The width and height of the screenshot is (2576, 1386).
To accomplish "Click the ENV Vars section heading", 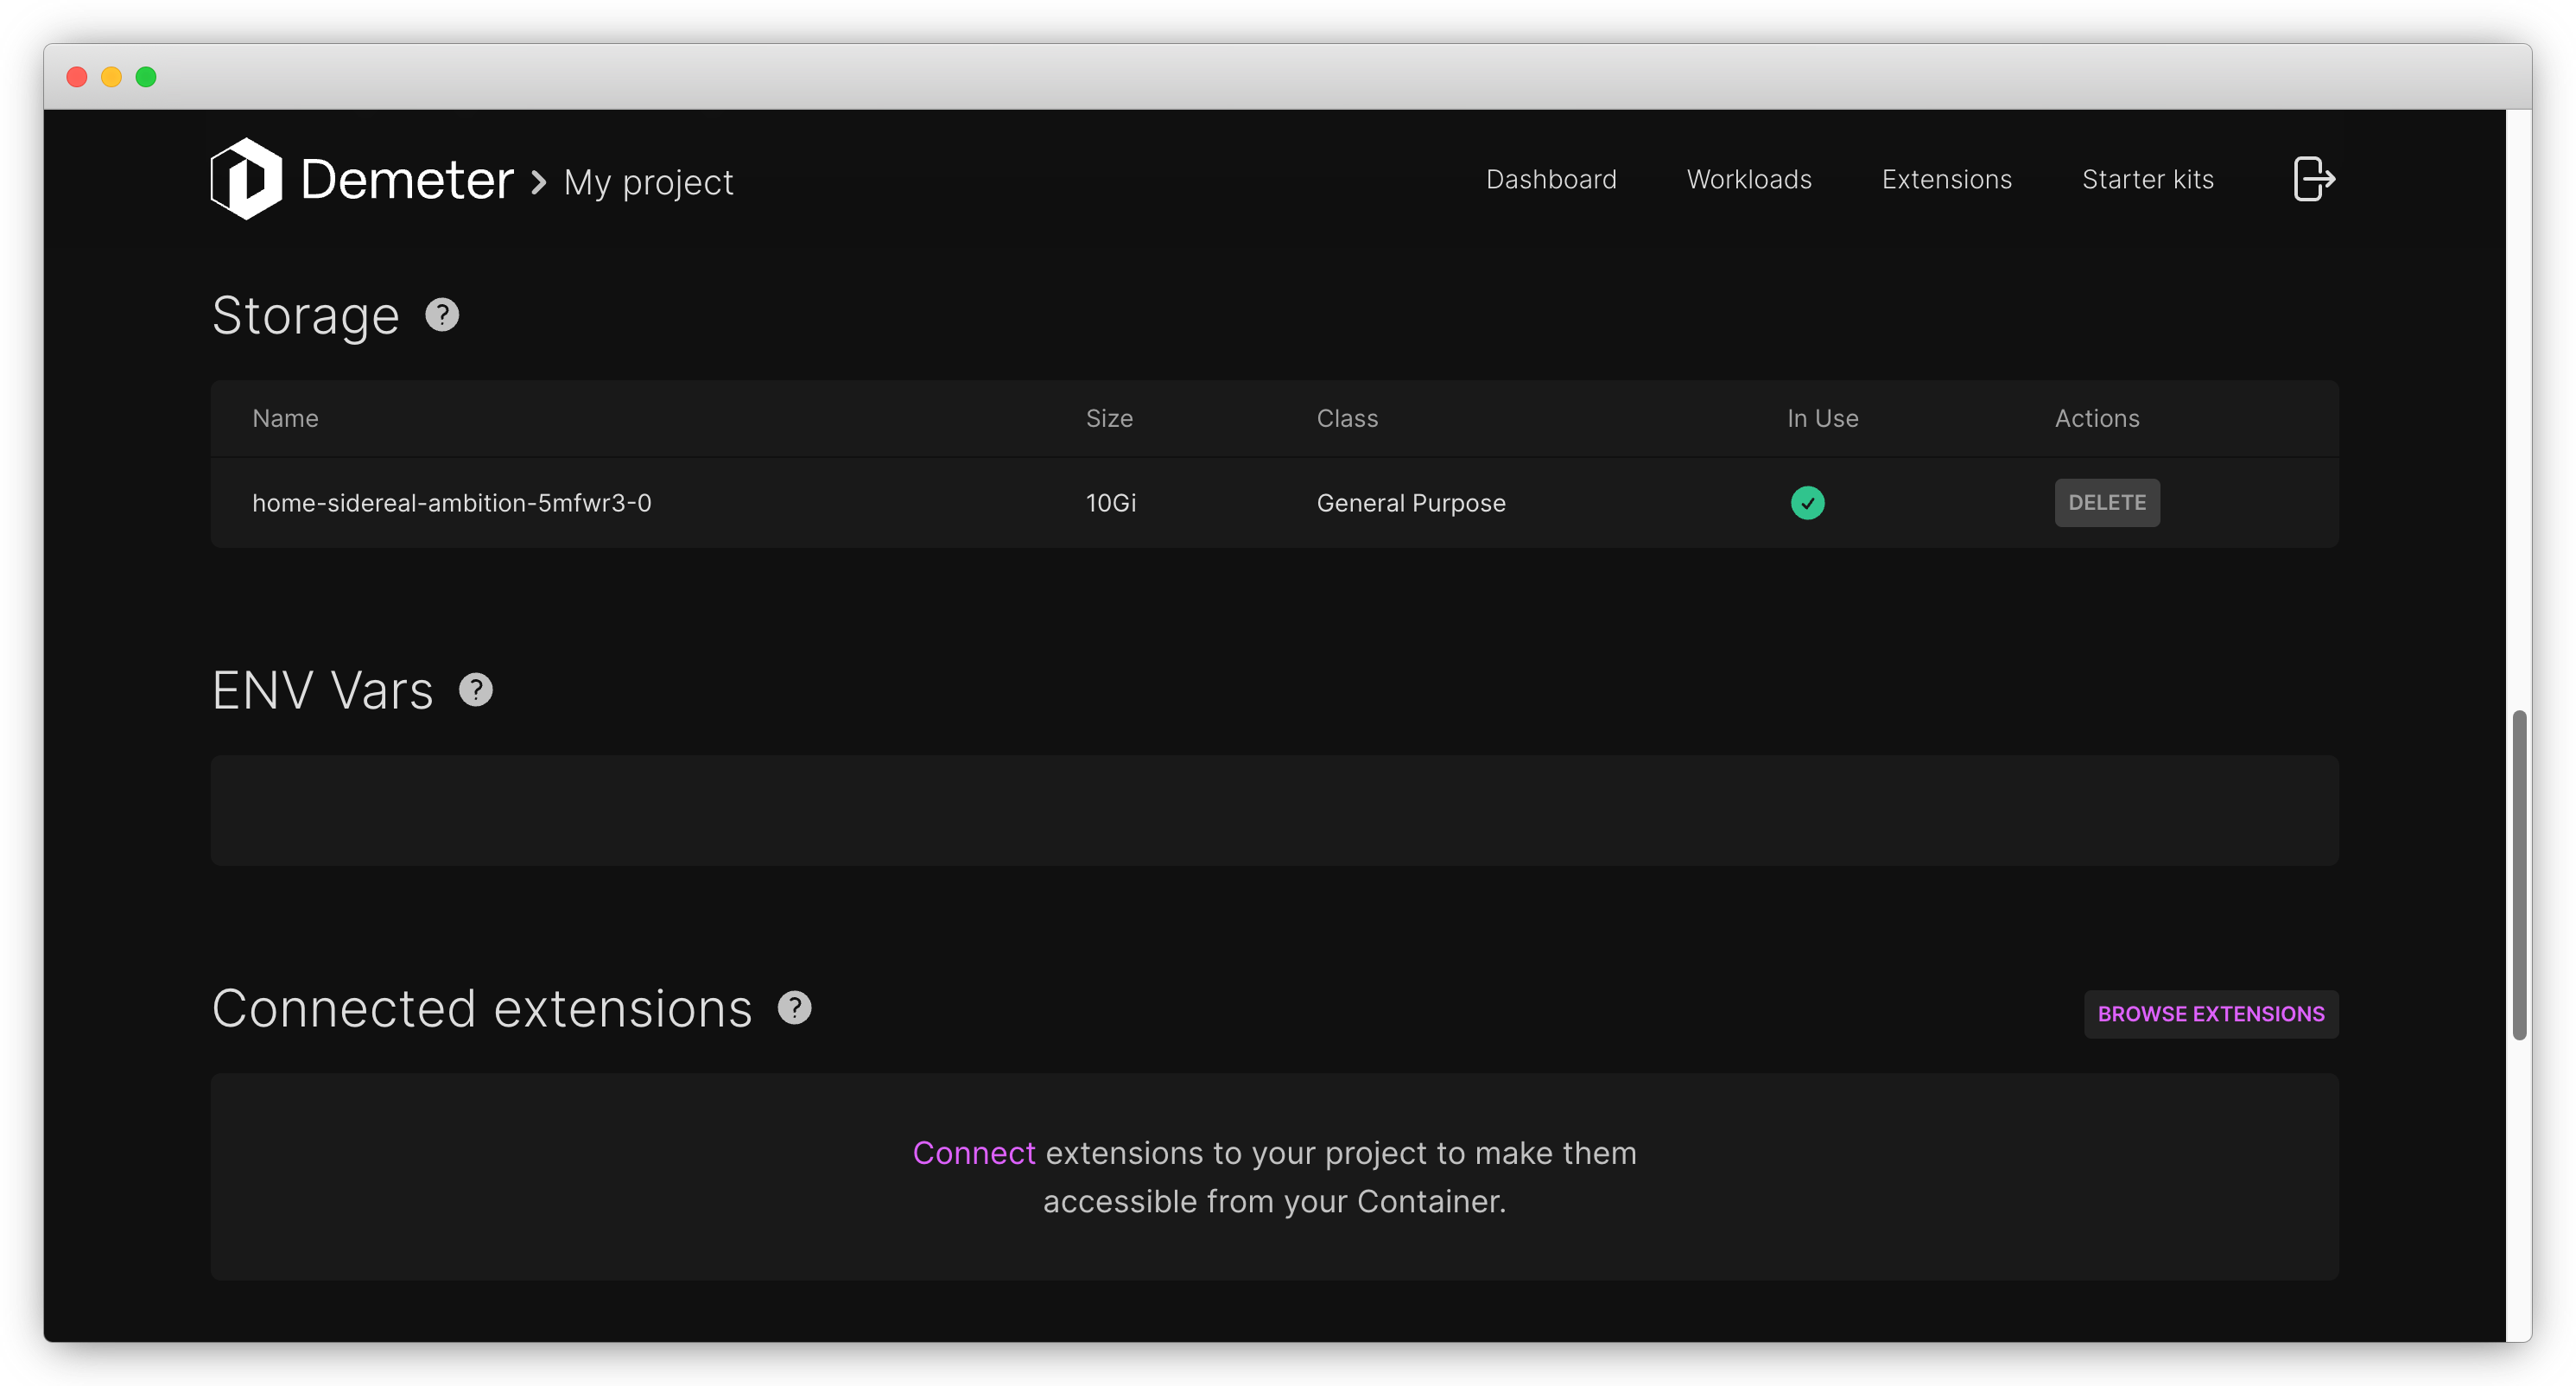I will (323, 690).
